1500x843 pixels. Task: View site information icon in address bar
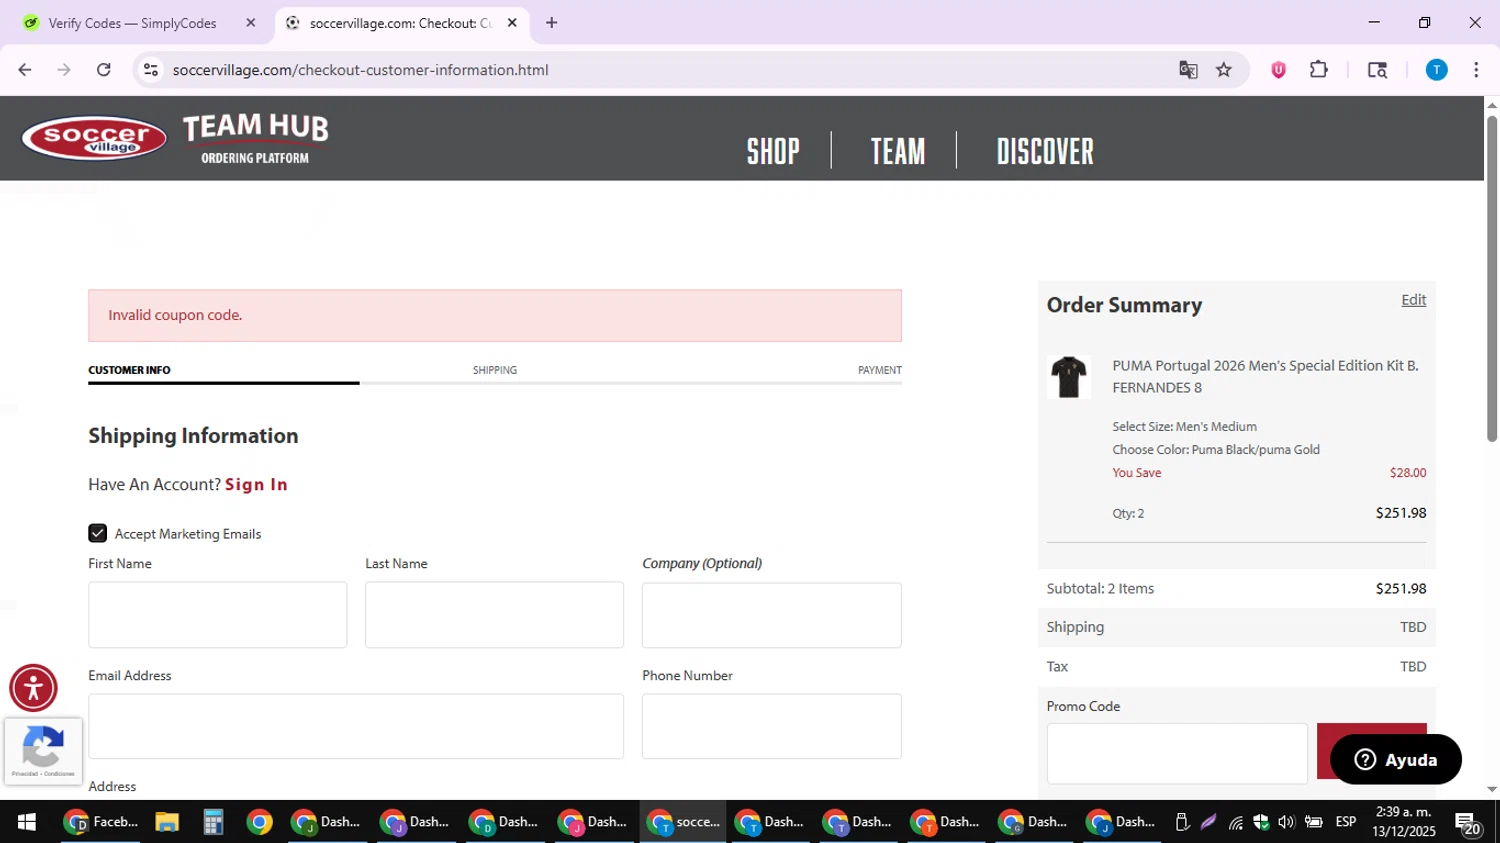pos(151,70)
